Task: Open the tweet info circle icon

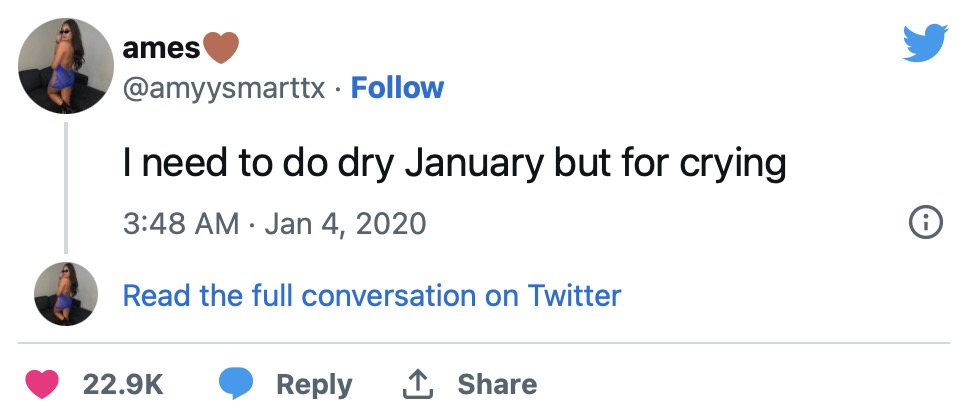Action: click(x=925, y=223)
